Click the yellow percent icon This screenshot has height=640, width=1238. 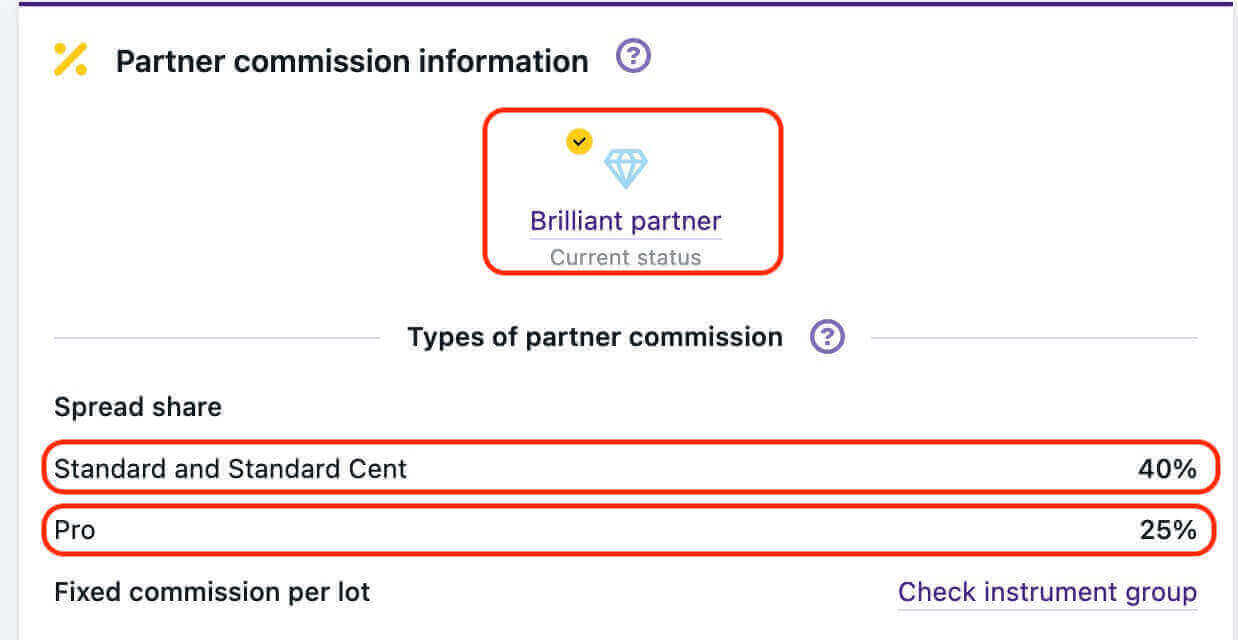click(x=70, y=60)
